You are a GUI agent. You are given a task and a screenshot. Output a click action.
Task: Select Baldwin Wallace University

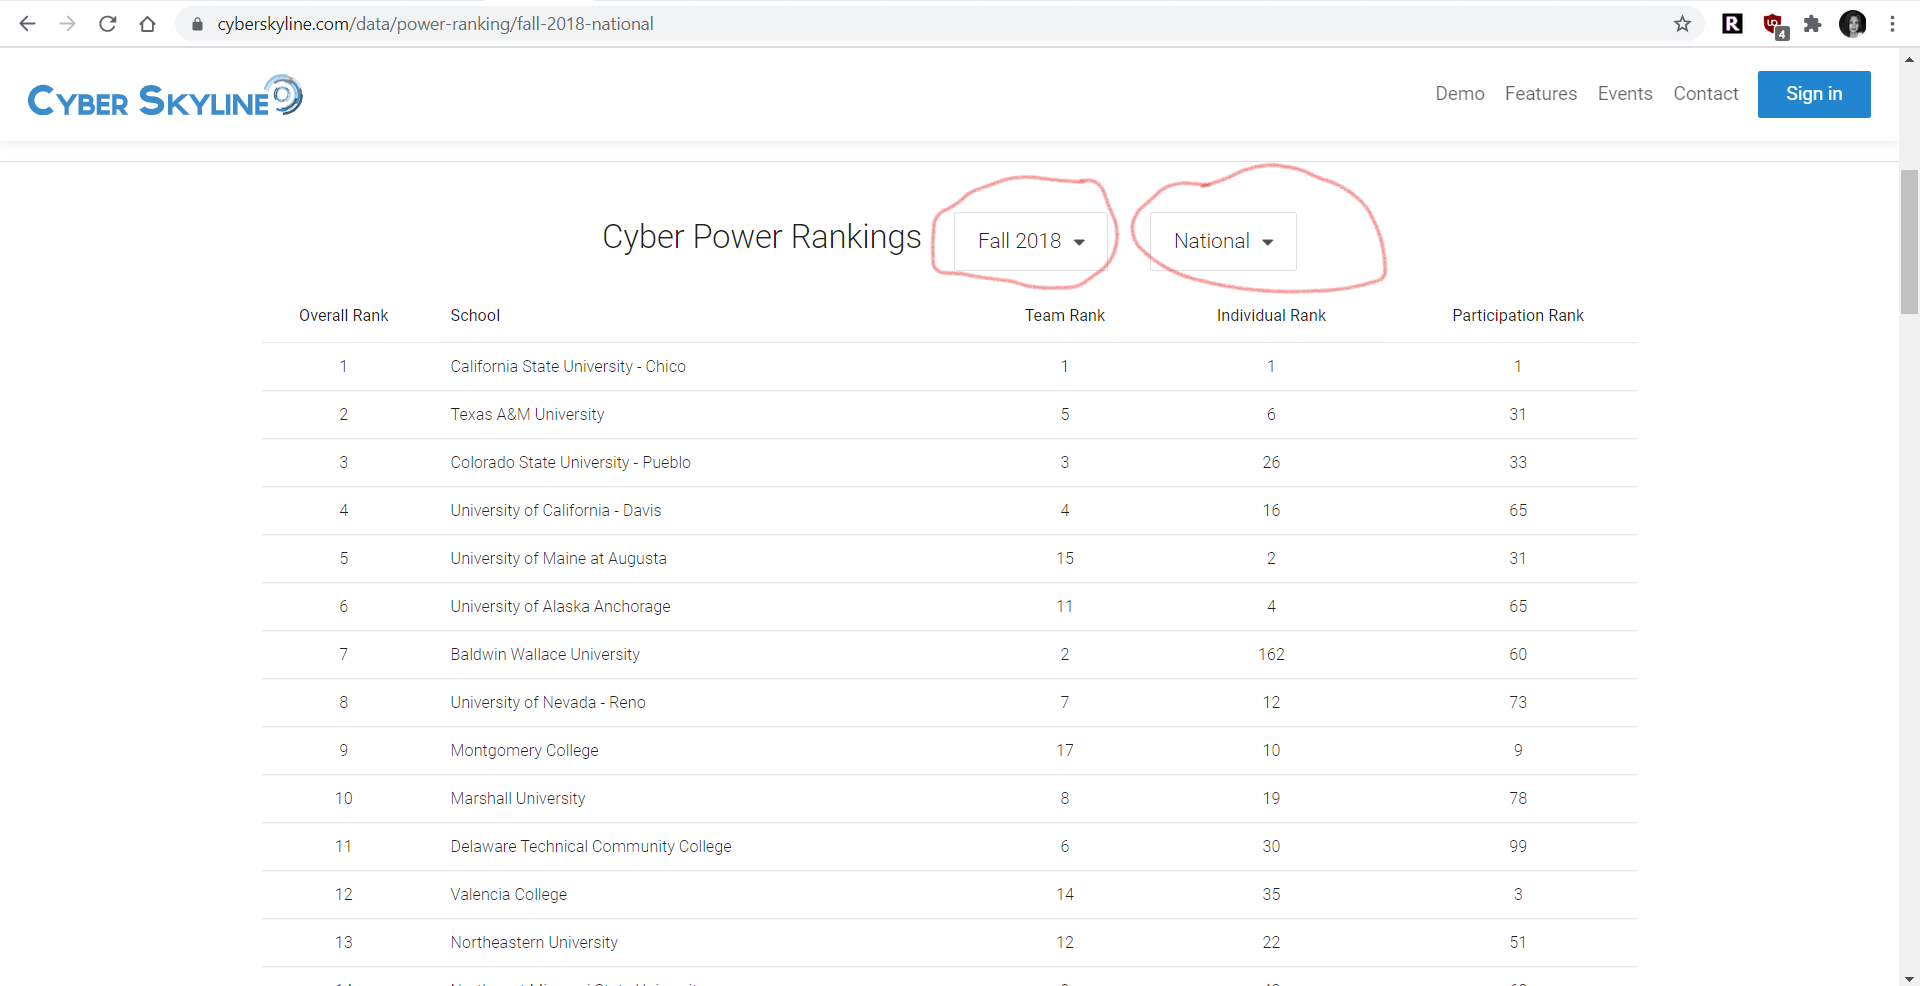[545, 654]
